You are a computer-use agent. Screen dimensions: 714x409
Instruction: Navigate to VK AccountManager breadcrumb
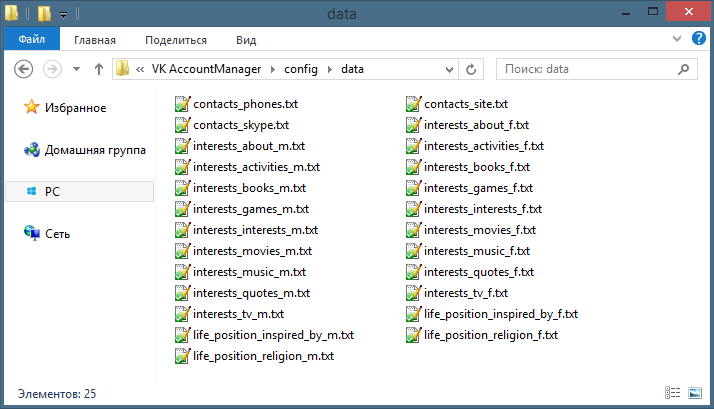click(x=206, y=69)
